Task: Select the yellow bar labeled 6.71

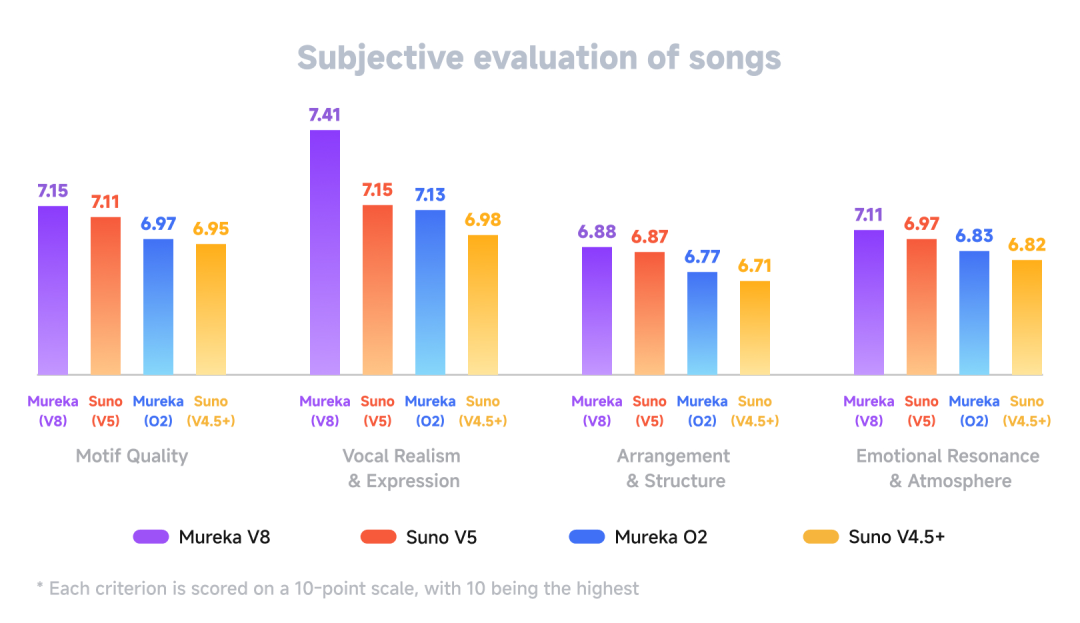Action: [755, 328]
